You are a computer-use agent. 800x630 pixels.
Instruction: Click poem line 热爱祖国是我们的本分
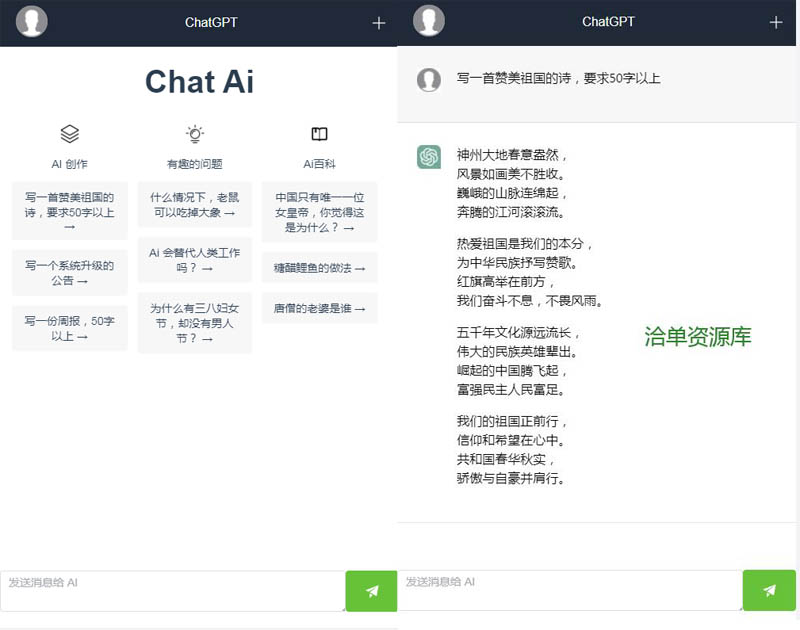(524, 244)
